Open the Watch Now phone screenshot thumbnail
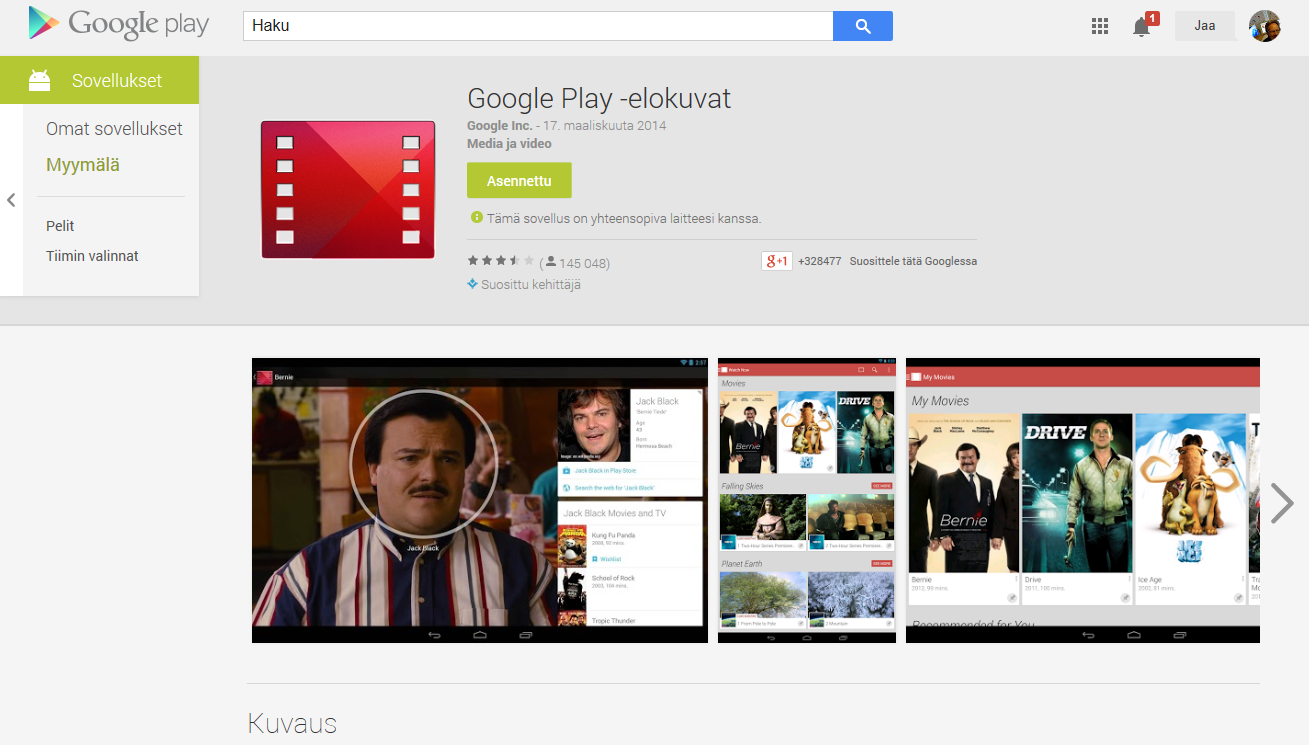Screen dimensions: 1309x745 tap(807, 500)
